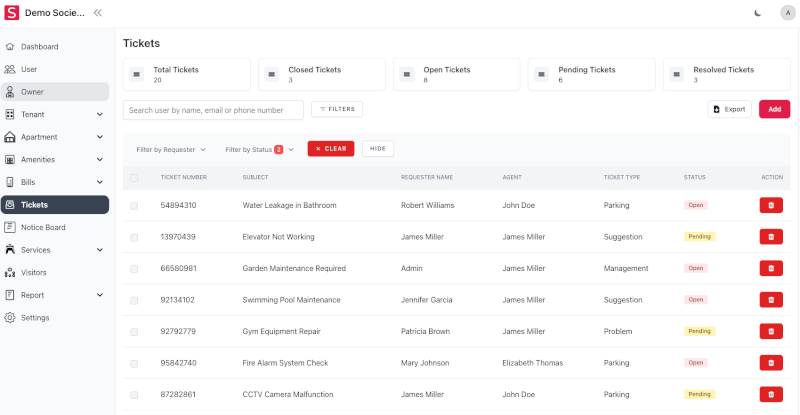
Task: Toggle dark mode moon icon
Action: tap(758, 13)
